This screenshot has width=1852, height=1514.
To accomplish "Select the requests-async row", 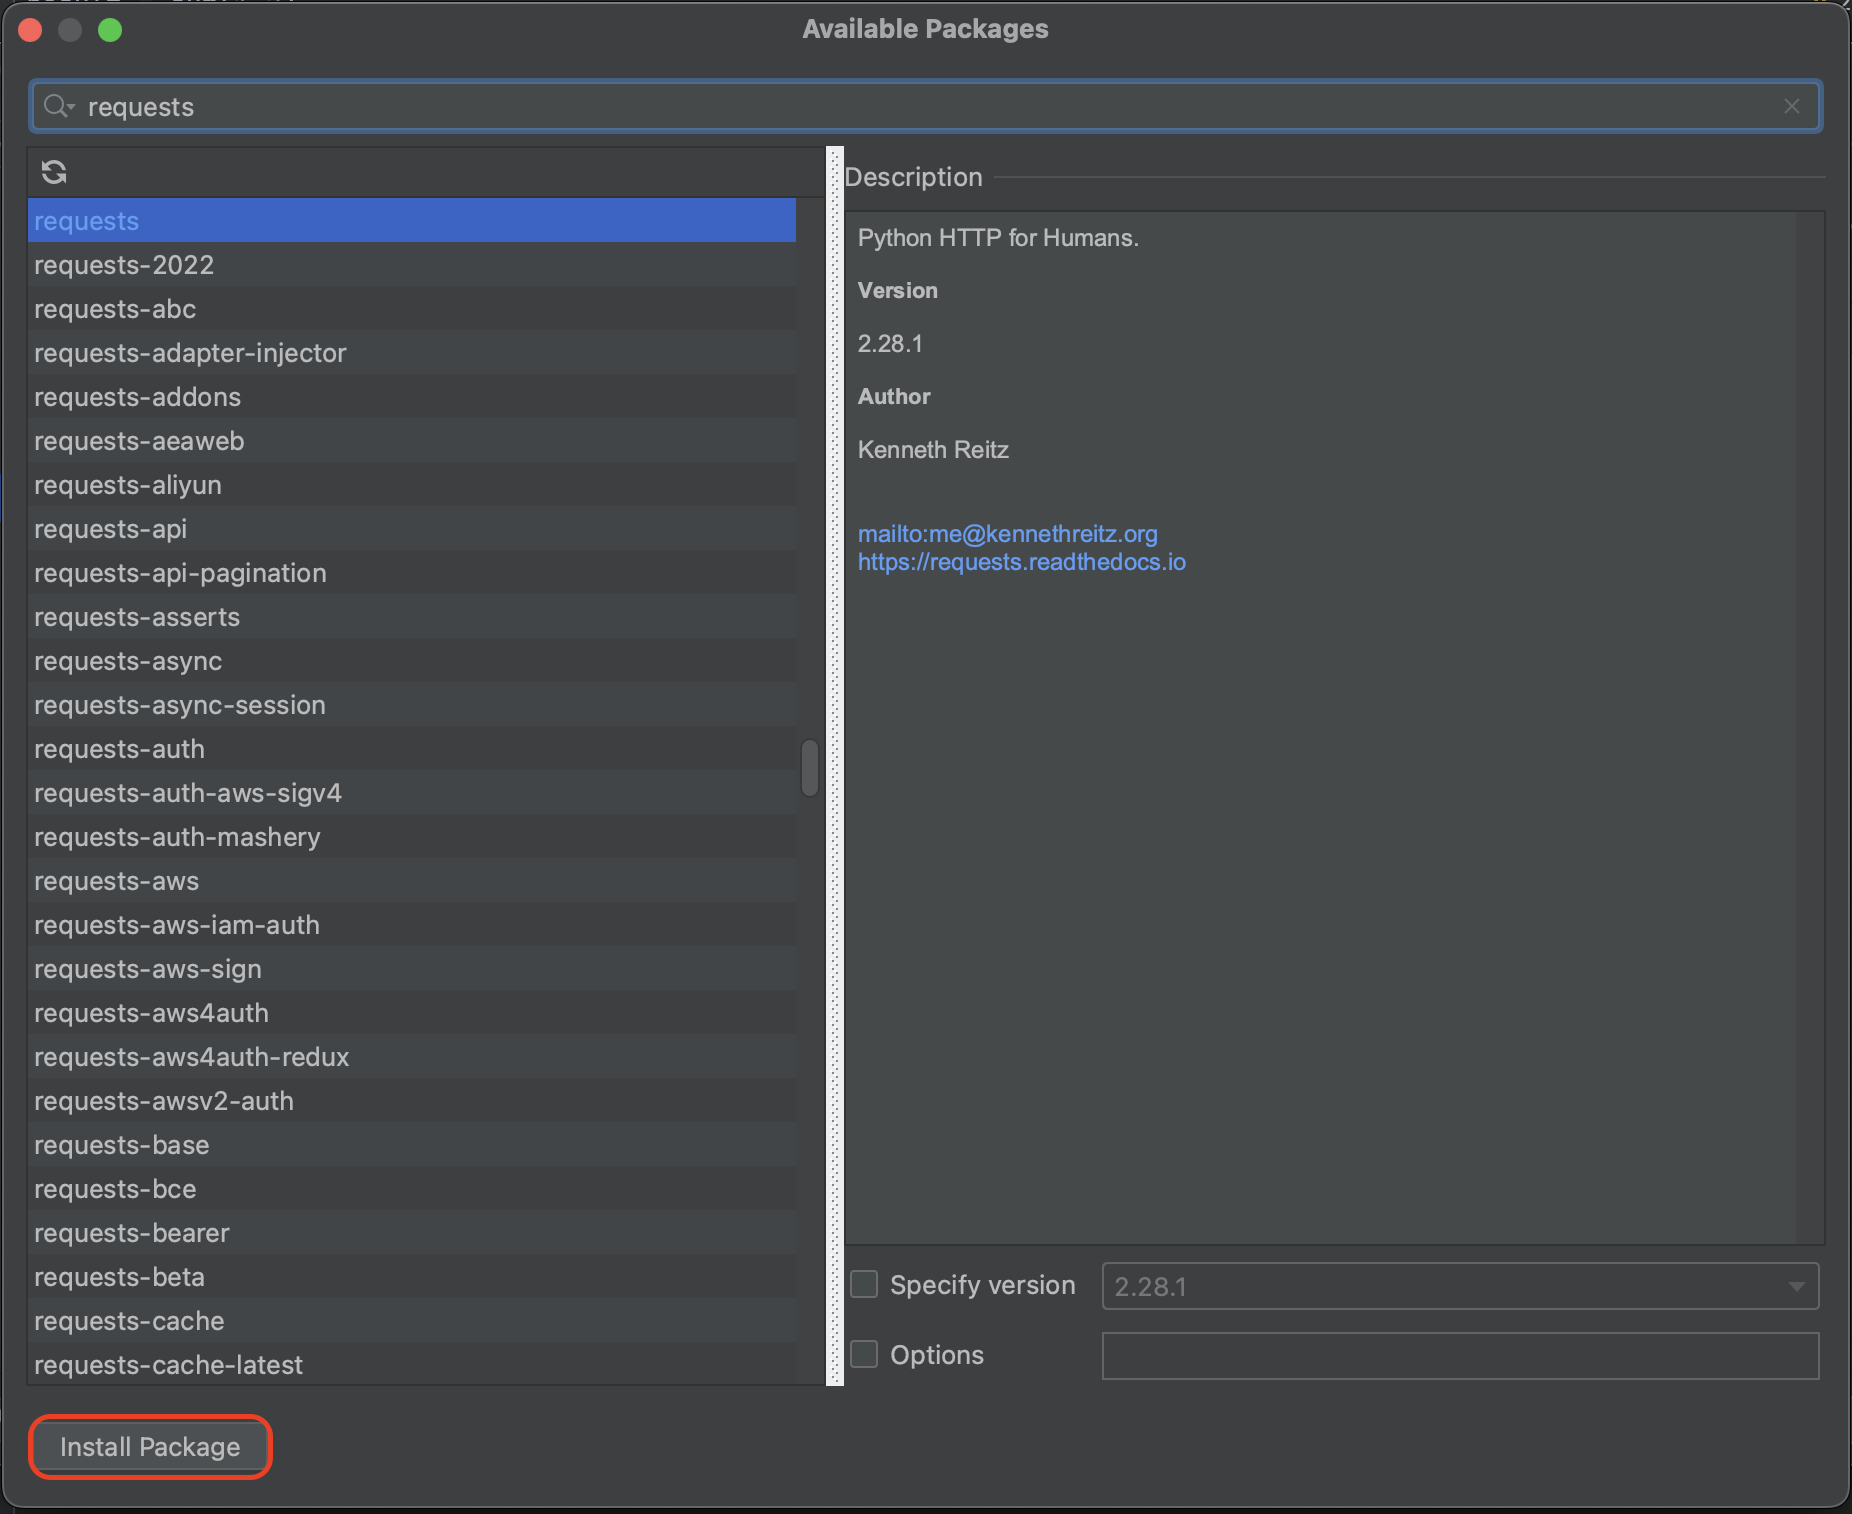I will pos(412,661).
